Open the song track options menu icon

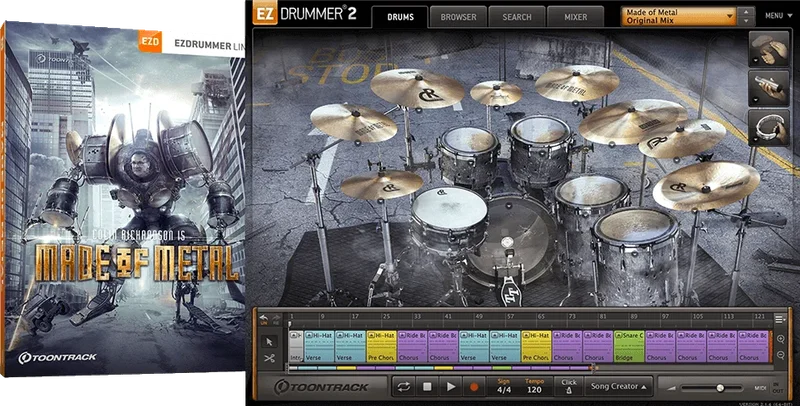[780, 319]
